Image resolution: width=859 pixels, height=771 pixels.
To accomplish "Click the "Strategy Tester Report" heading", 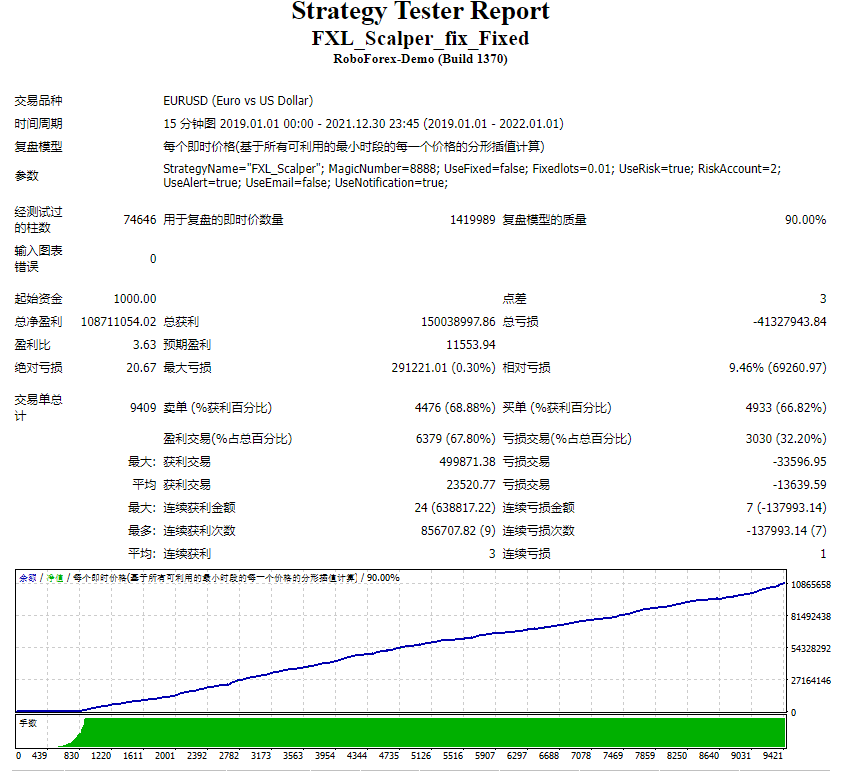I will click(x=420, y=11).
